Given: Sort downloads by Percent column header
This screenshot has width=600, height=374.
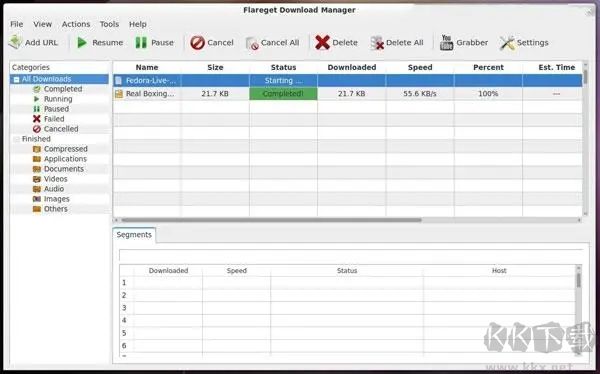Looking at the screenshot, I should point(488,67).
